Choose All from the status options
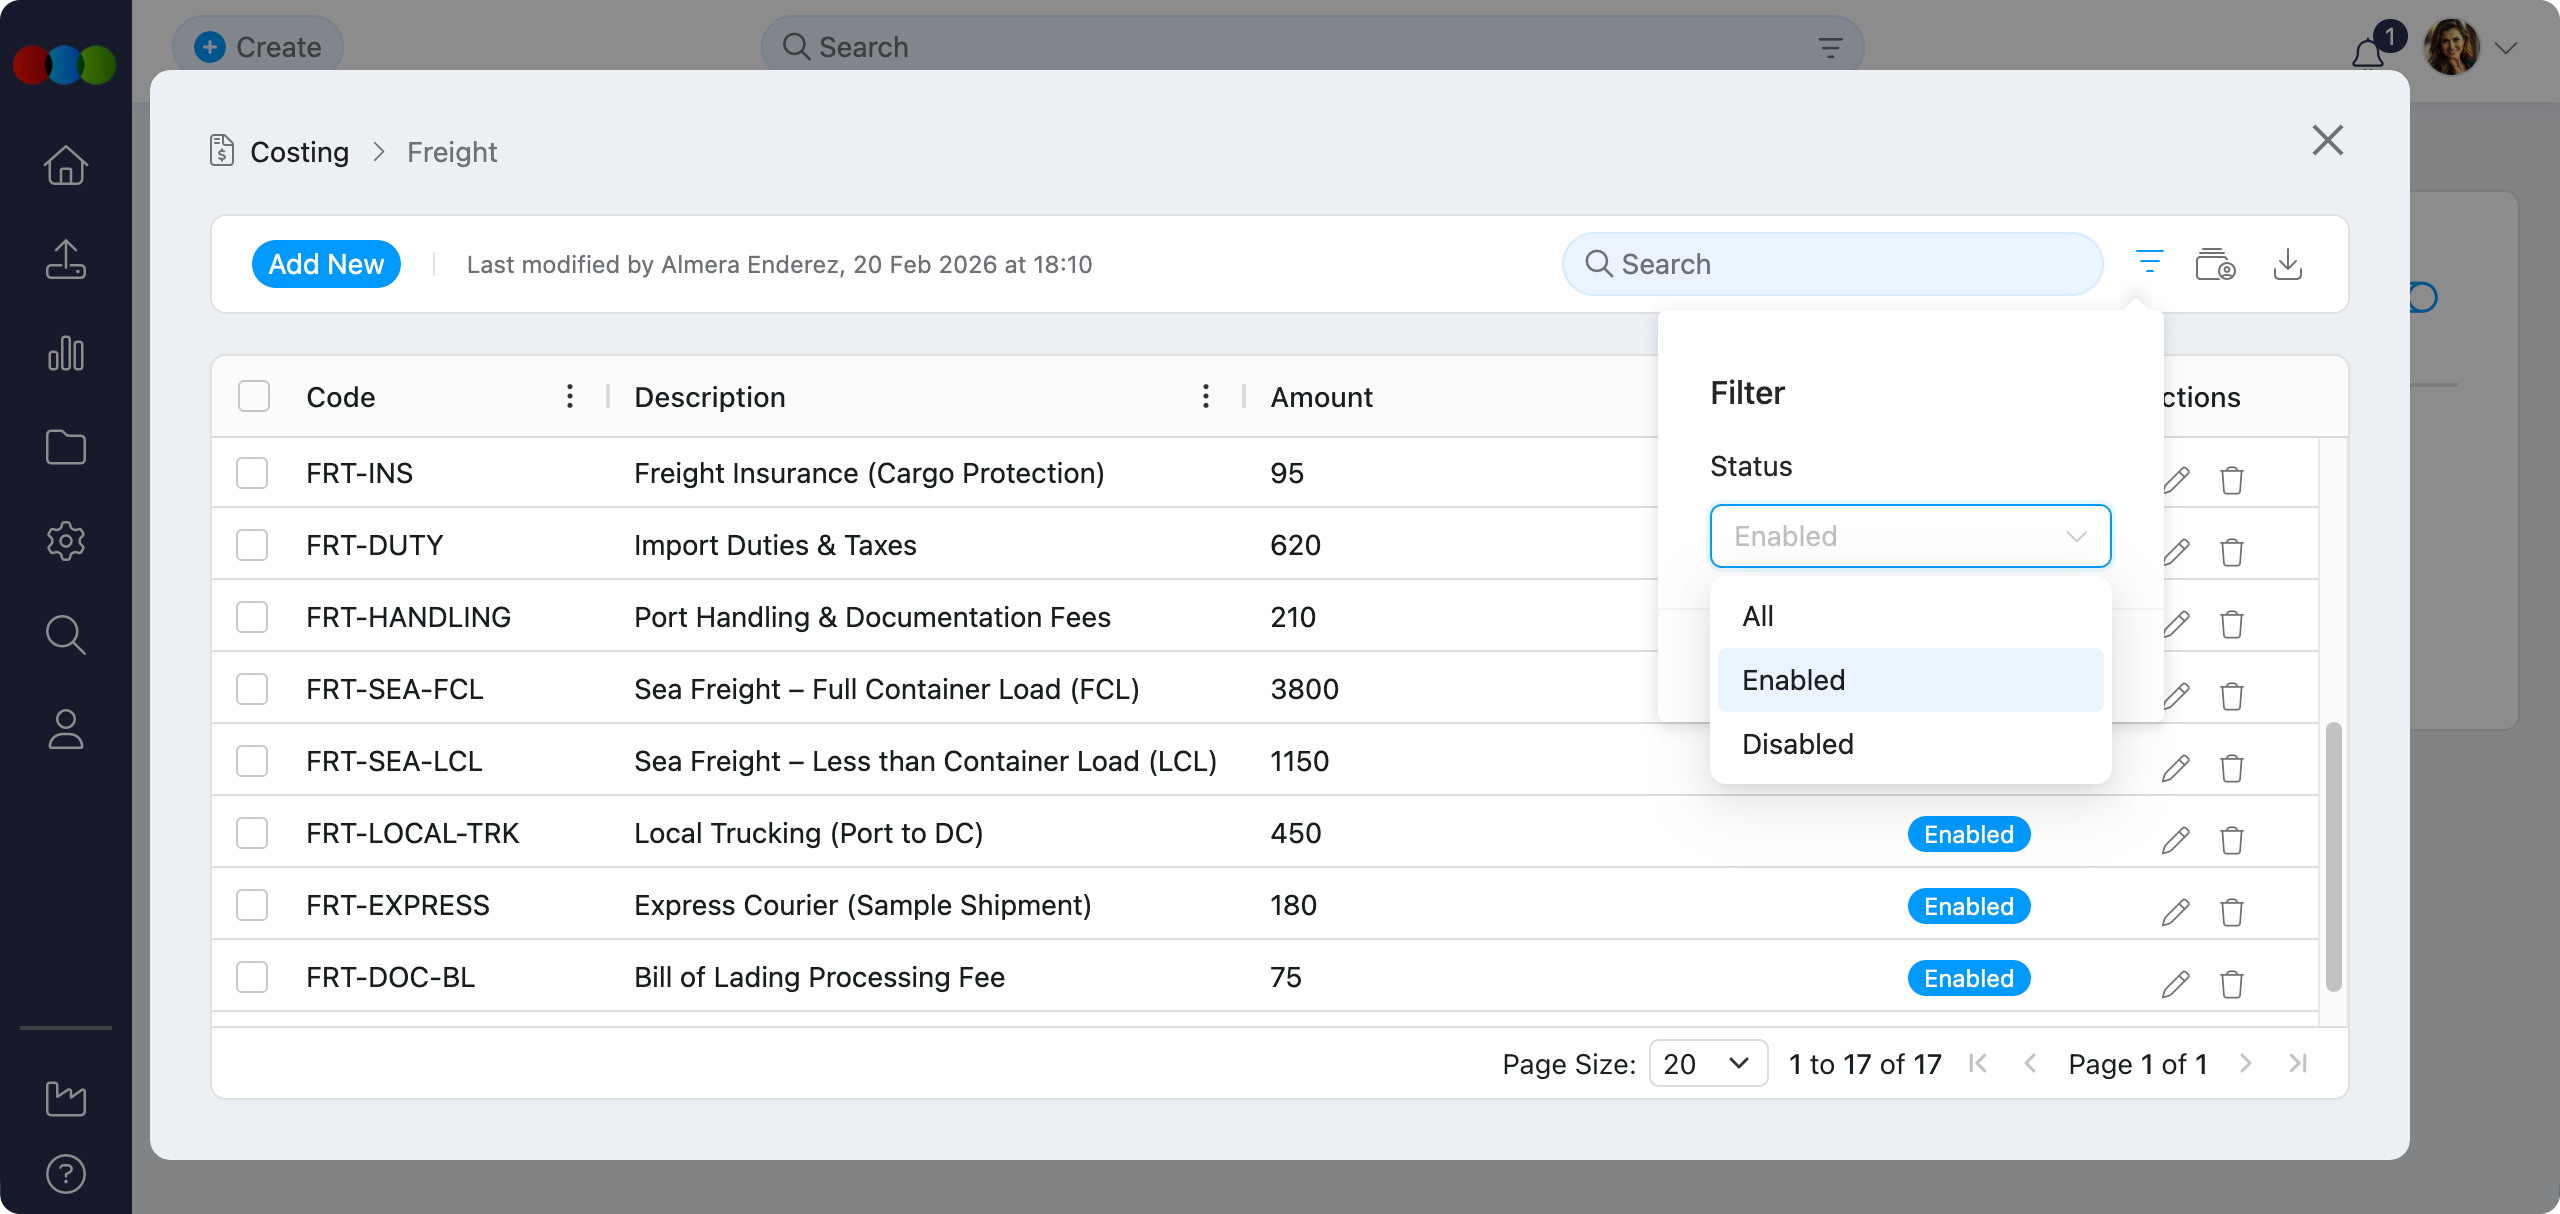 [x=1757, y=616]
